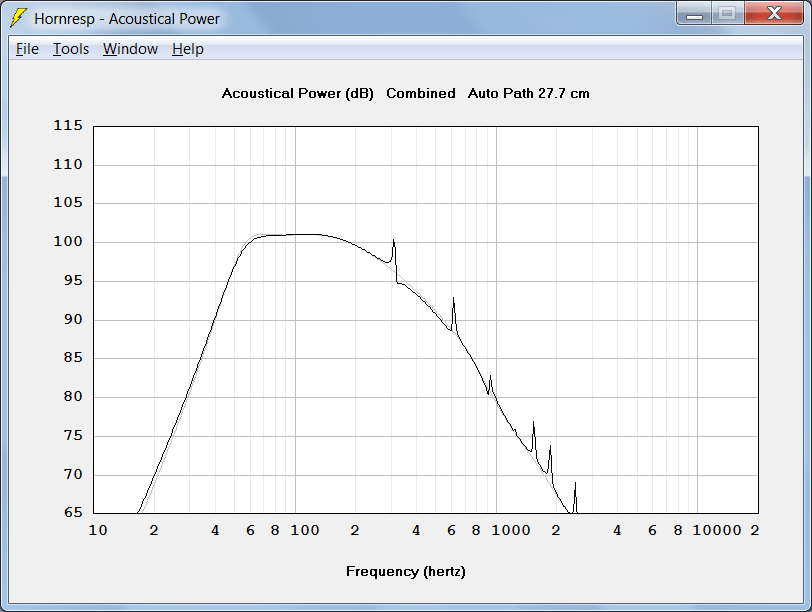Screen dimensions: 812x612
Task: Click the 100 dB axis value
Action: (x=68, y=241)
